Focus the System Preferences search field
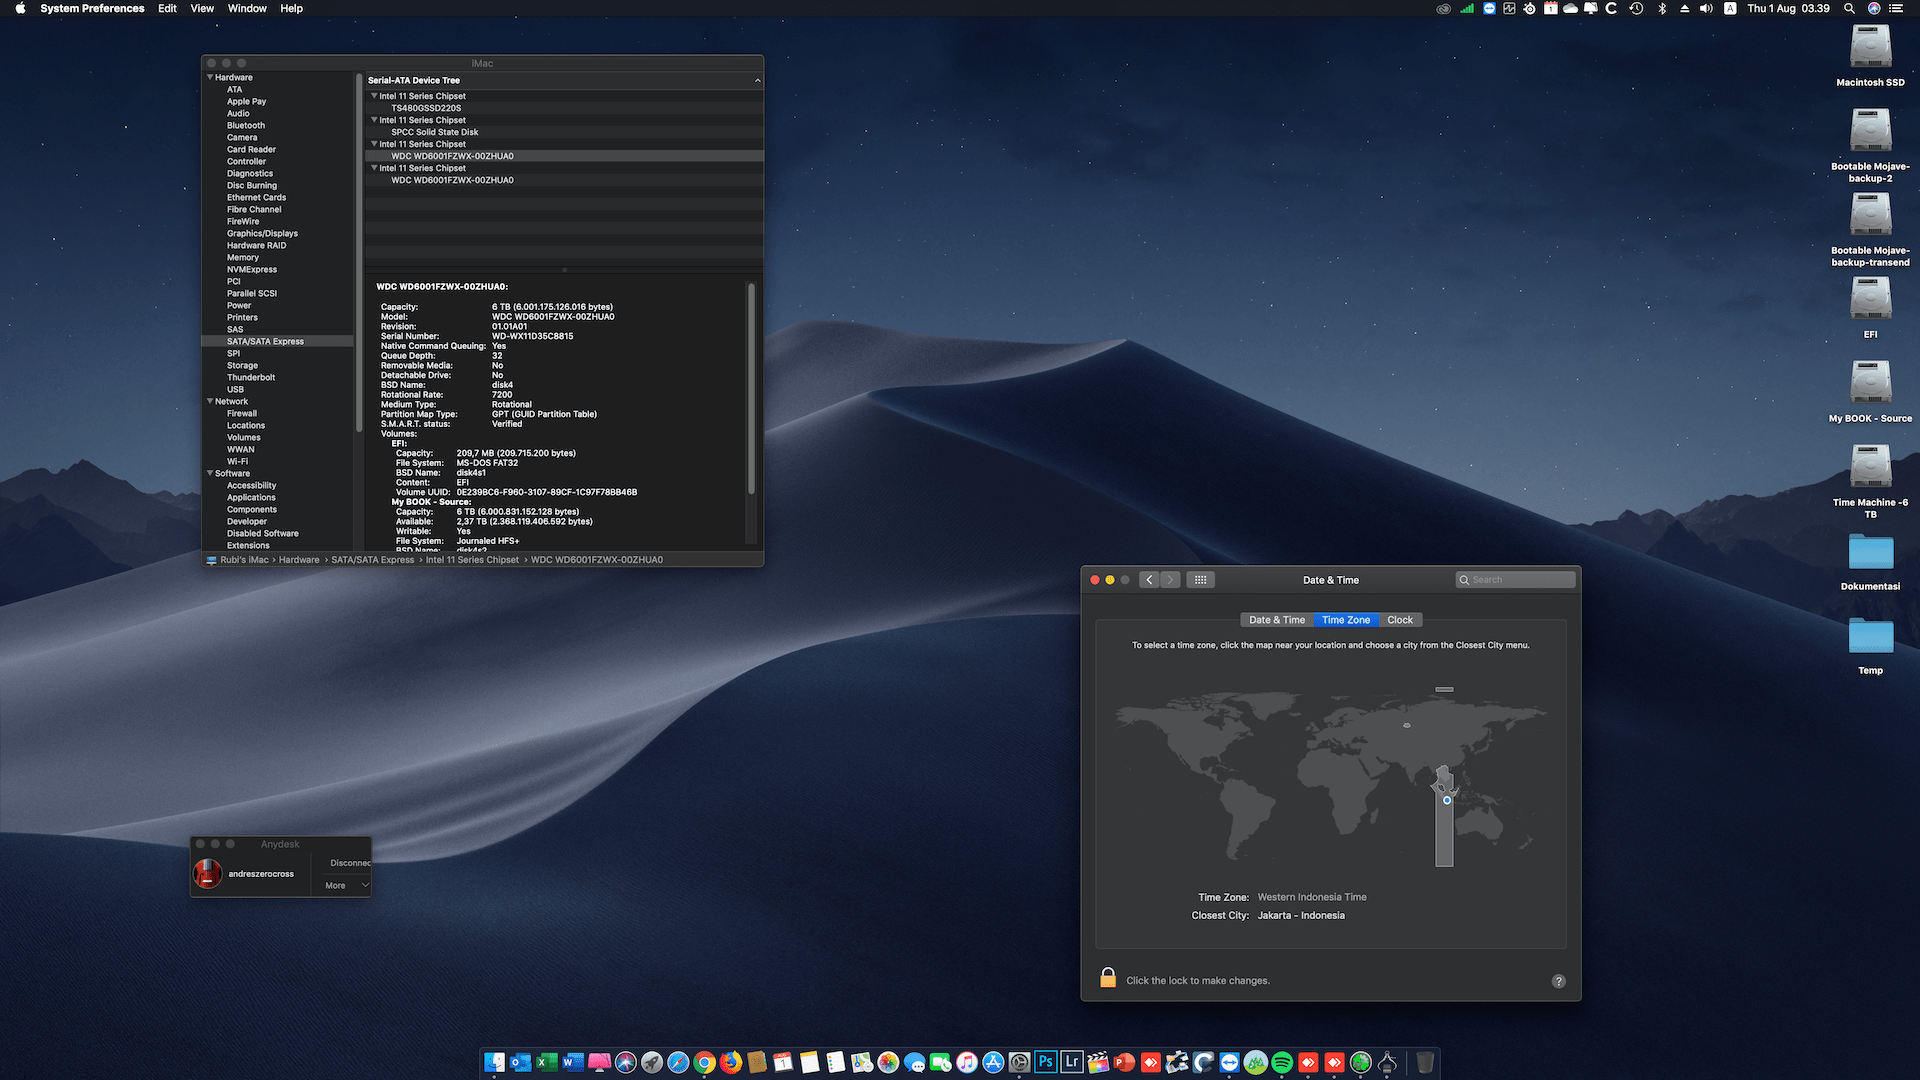1920x1080 pixels. (1515, 580)
